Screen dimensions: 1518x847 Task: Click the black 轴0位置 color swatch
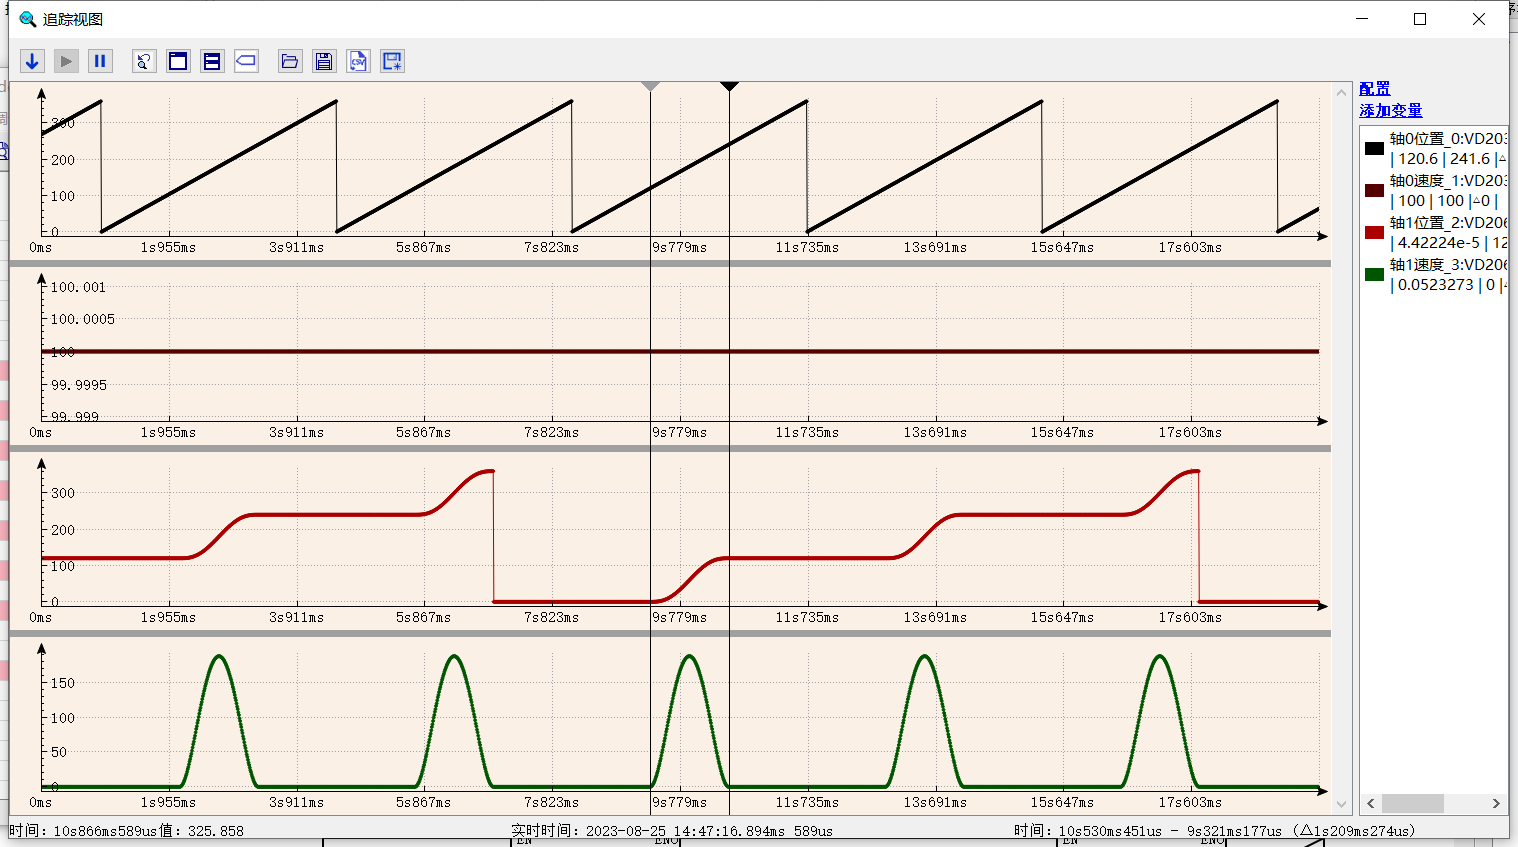point(1375,149)
